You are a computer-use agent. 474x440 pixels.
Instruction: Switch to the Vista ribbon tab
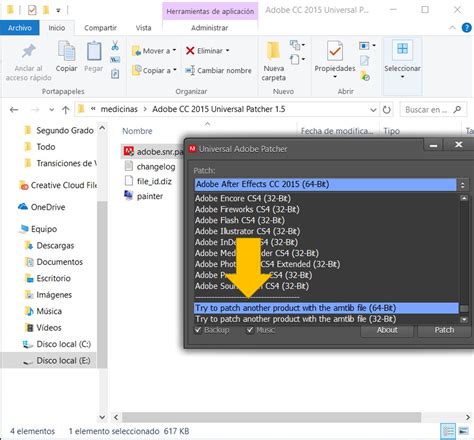[x=143, y=28]
